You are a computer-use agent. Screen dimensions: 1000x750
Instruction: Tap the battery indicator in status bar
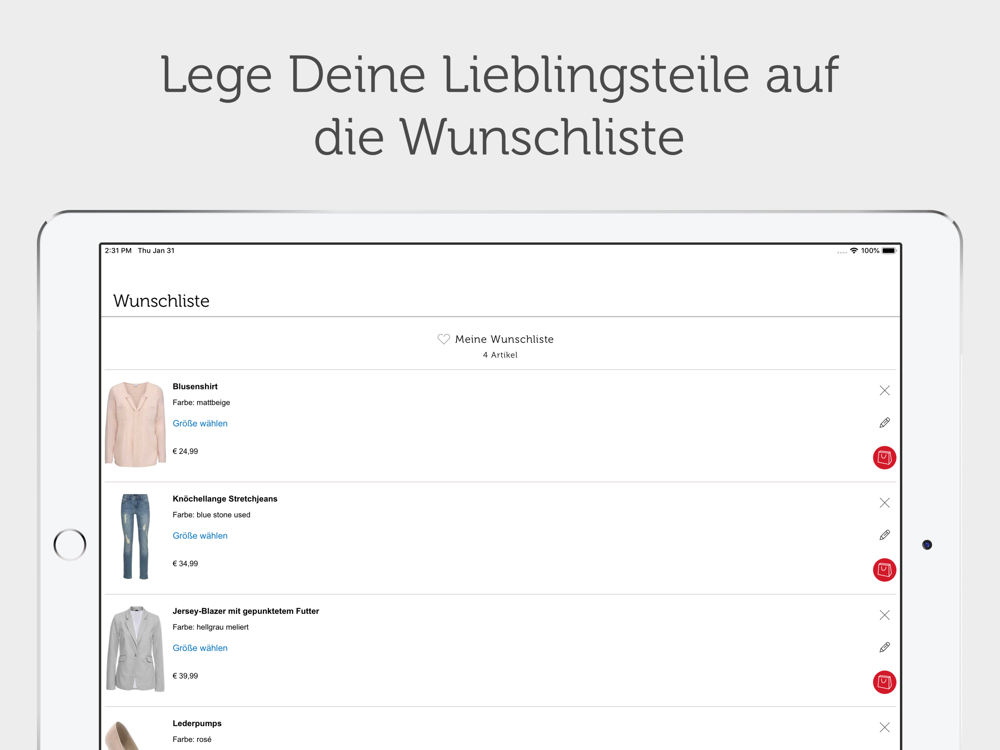pos(888,251)
